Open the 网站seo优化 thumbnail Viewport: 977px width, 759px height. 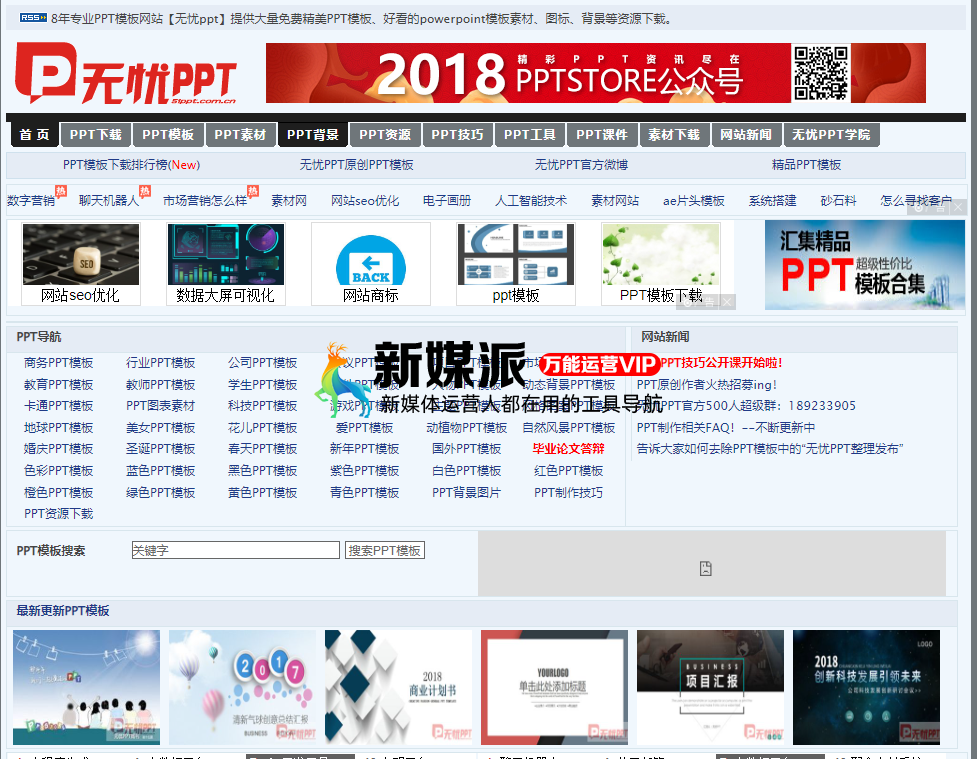coord(80,264)
